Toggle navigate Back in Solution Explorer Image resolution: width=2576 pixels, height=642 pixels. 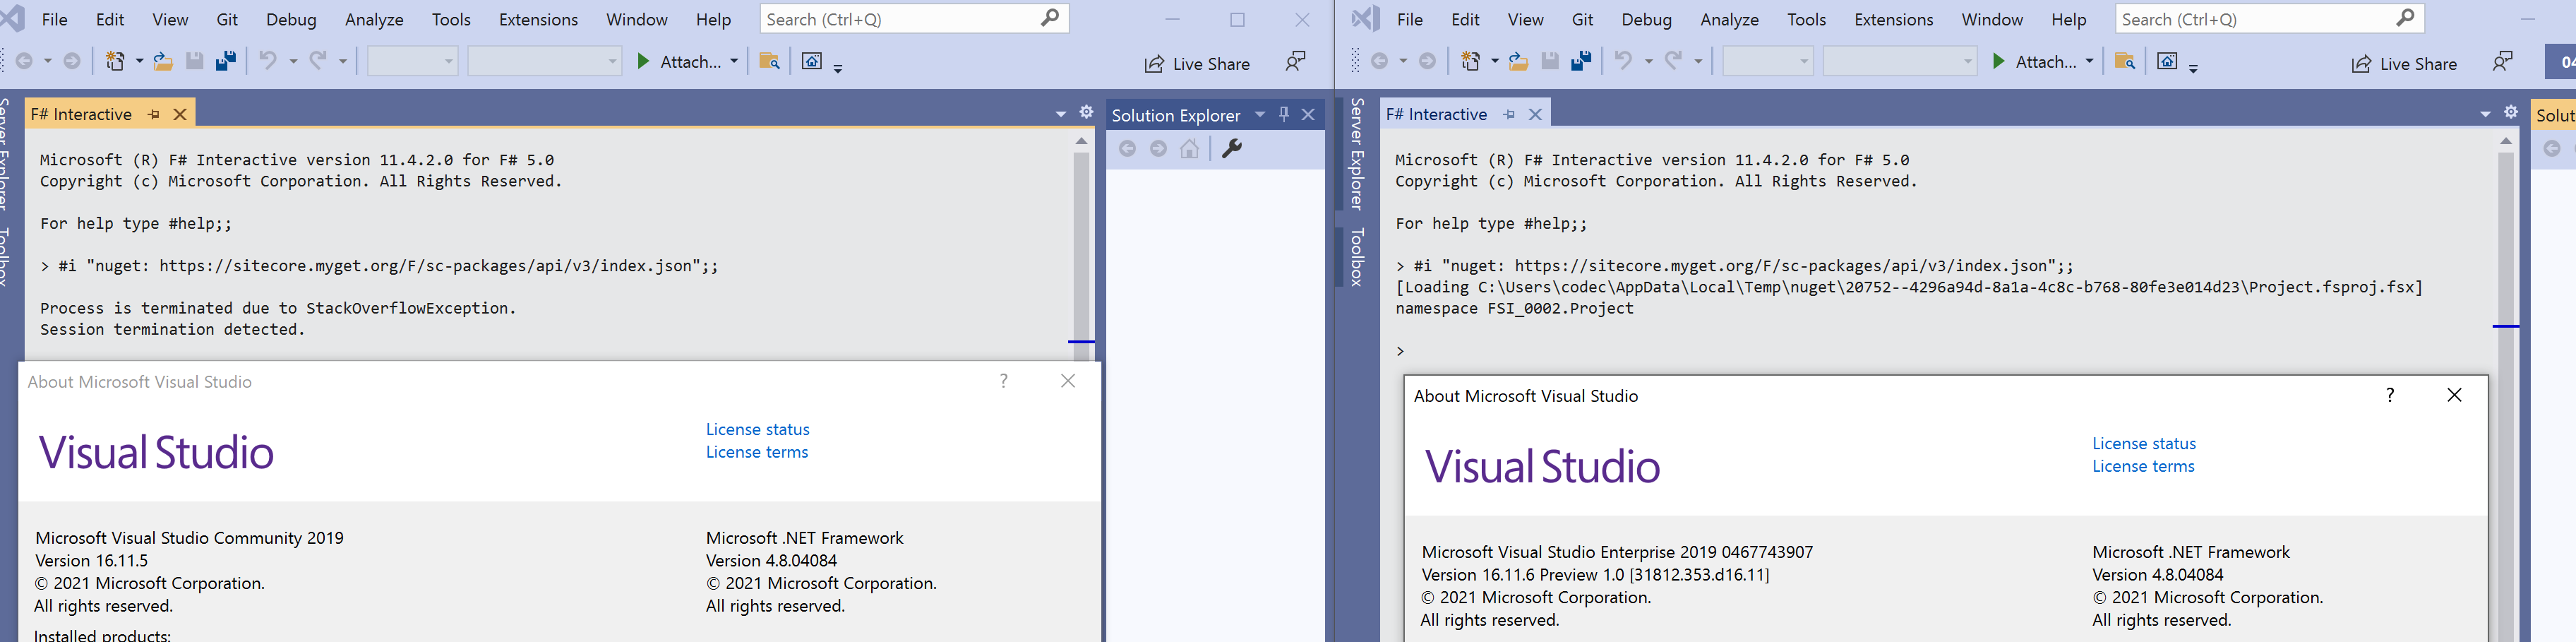pyautogui.click(x=1128, y=148)
